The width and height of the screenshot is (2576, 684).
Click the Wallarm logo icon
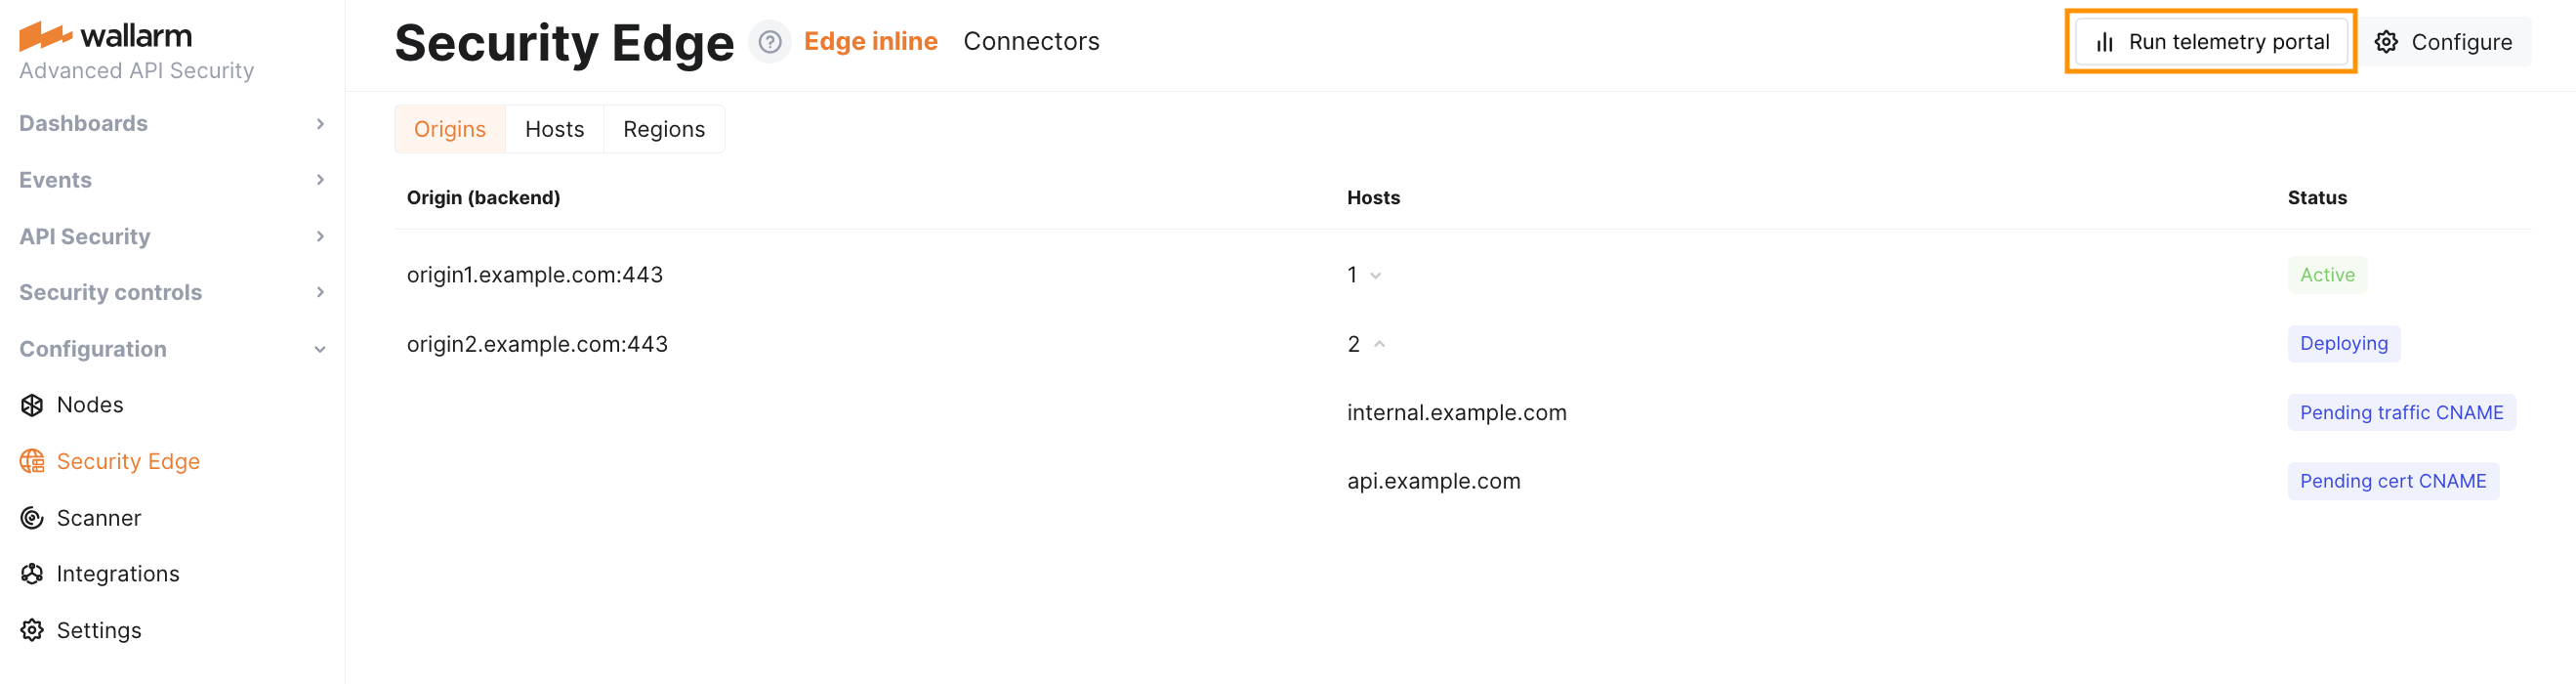[45, 36]
